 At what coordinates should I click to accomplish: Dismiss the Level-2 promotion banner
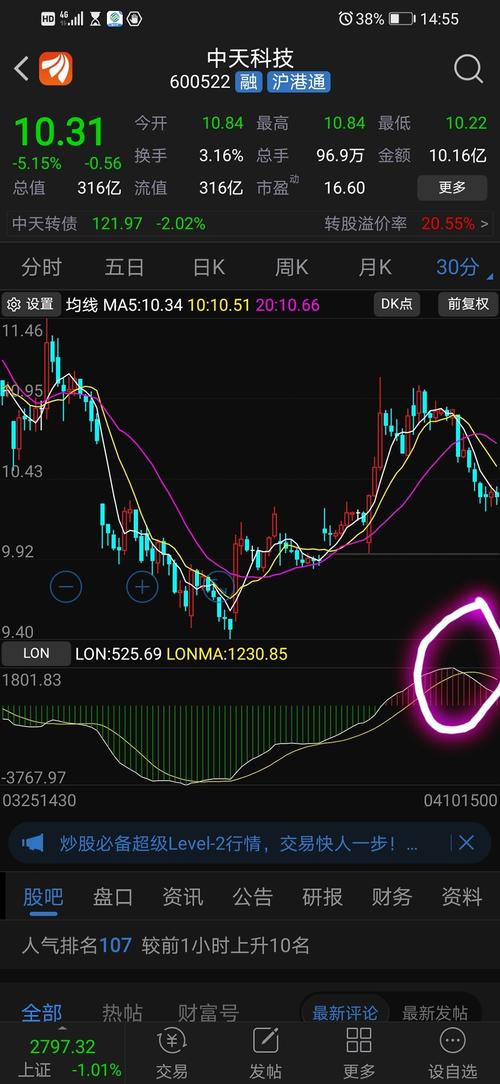467,843
